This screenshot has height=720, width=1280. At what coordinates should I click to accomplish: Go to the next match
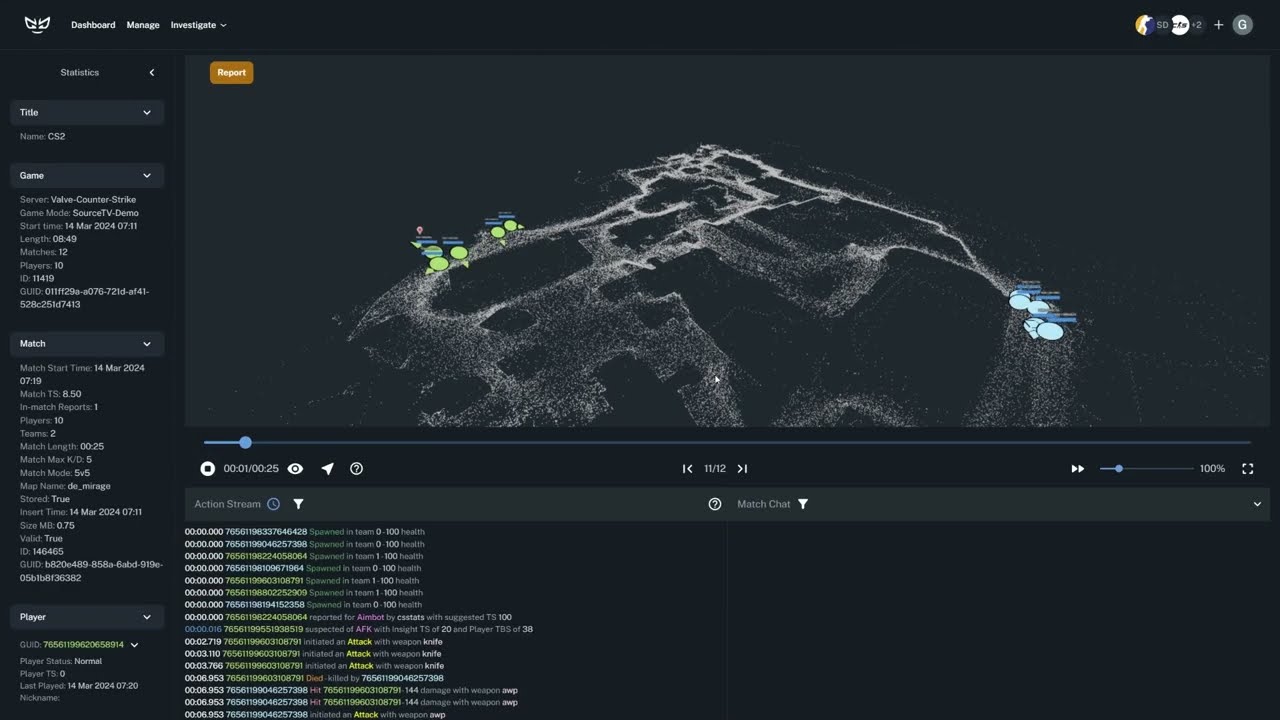pyautogui.click(x=742, y=468)
